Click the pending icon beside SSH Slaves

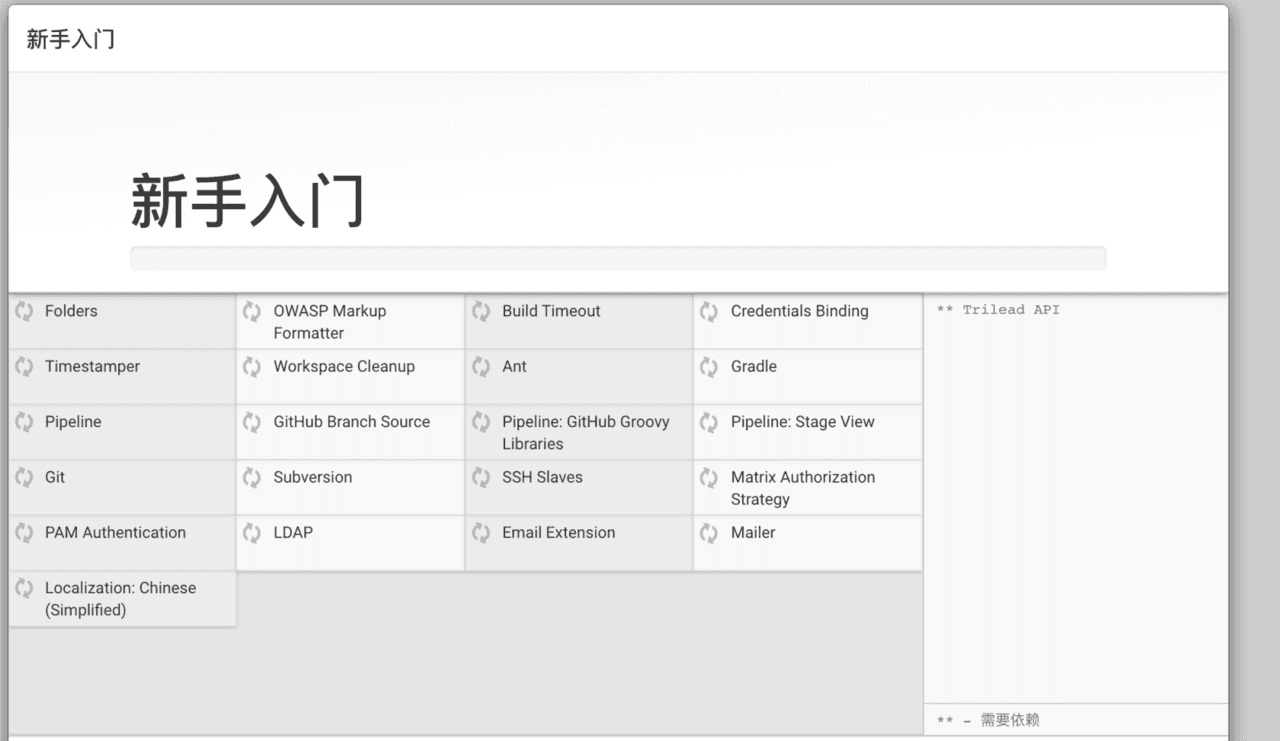tap(481, 477)
